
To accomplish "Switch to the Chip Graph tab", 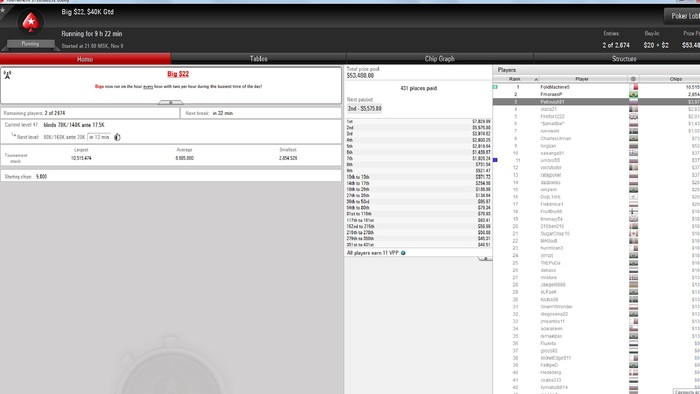I will 440,59.
